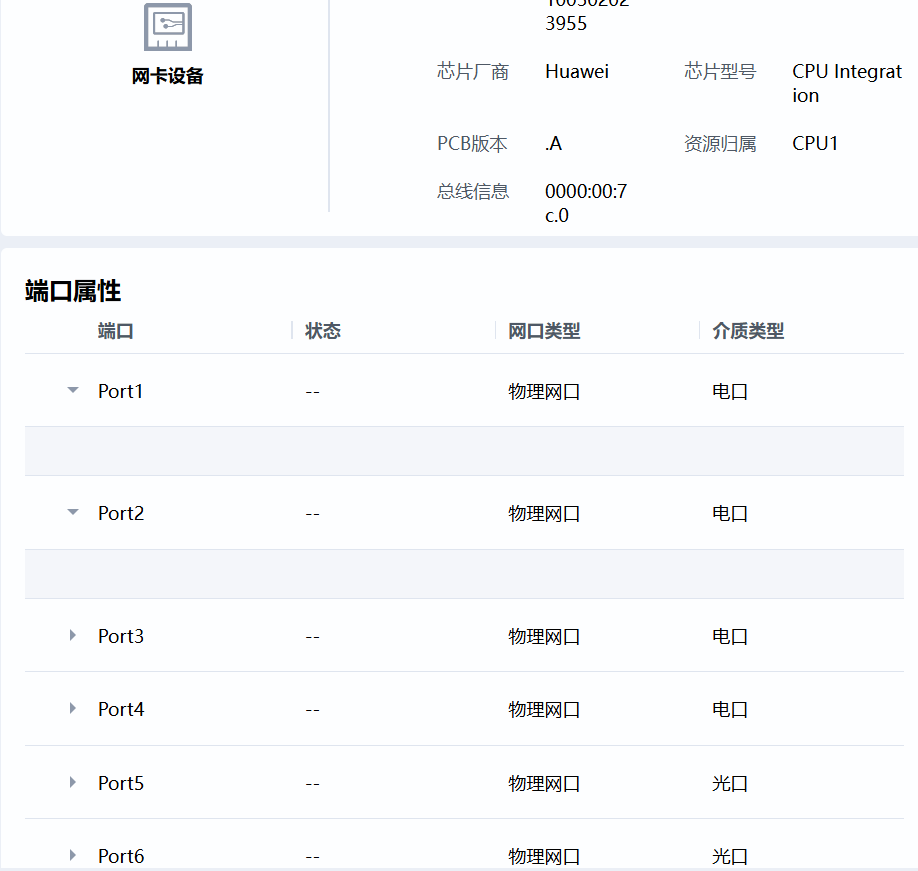Image resolution: width=918 pixels, height=871 pixels.
Task: Click the 状态 column header
Action: pos(323,331)
